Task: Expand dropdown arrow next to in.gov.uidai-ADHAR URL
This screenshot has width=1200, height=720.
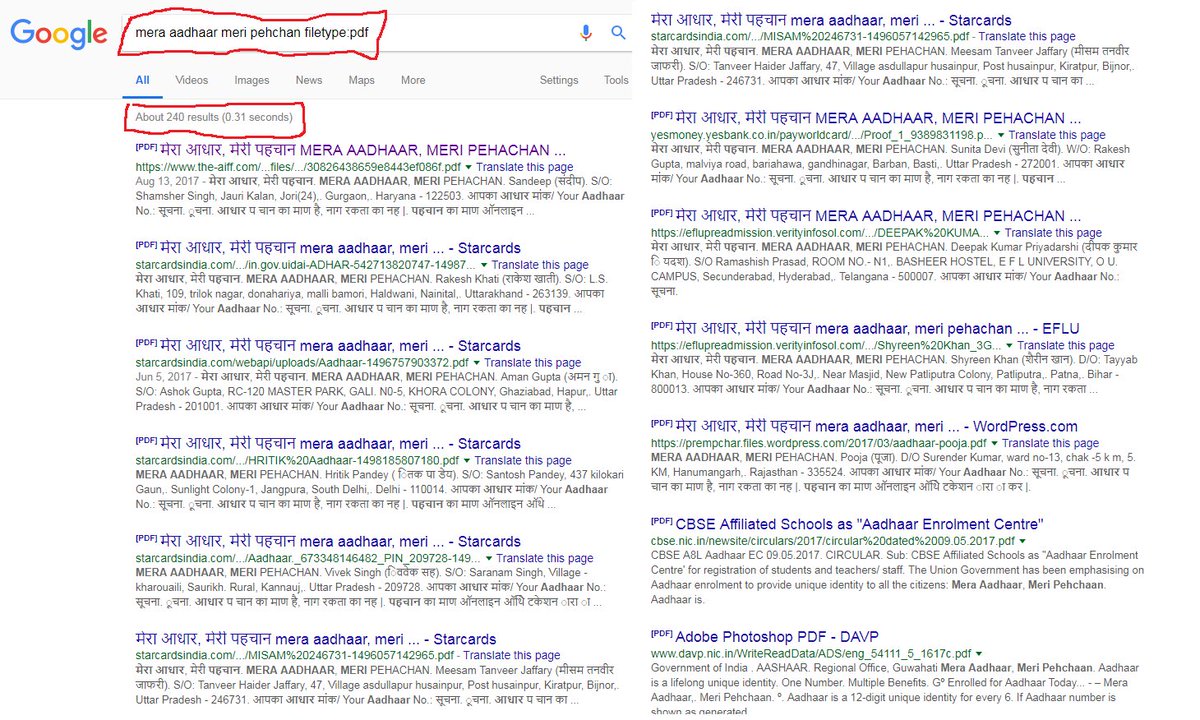Action: click(x=483, y=265)
